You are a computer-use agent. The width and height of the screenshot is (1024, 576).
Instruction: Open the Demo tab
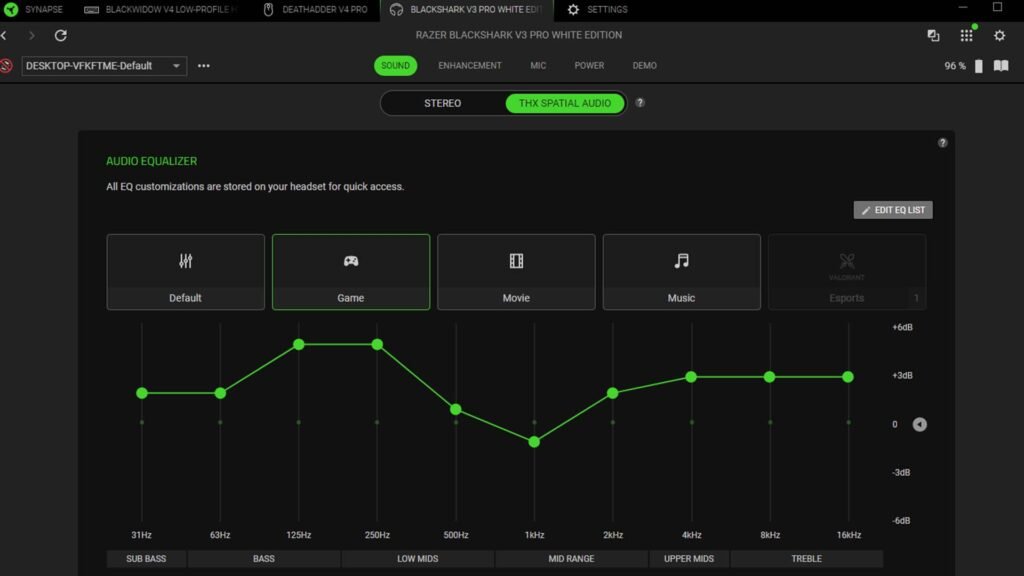point(645,65)
